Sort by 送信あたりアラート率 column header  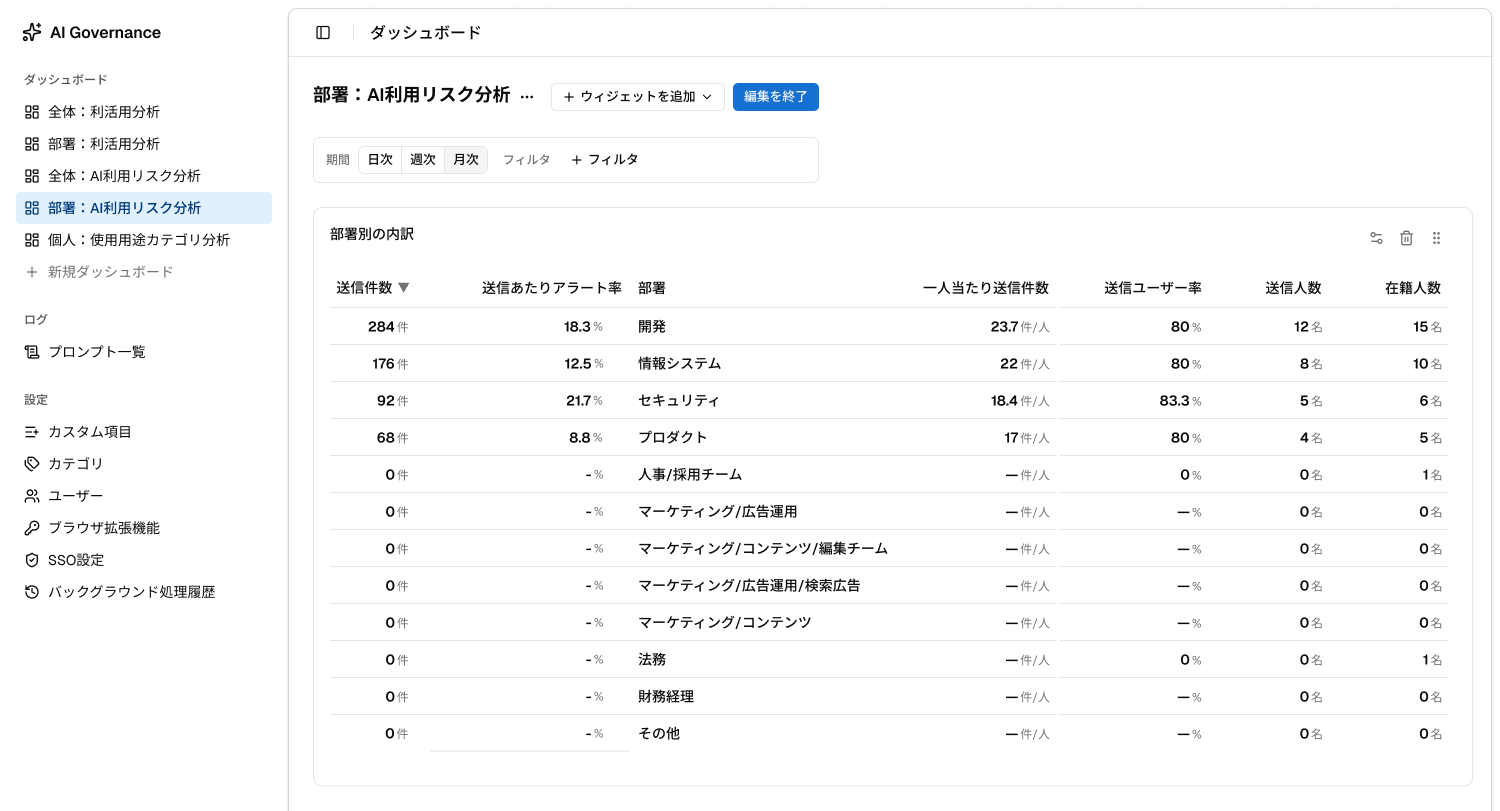pos(552,288)
